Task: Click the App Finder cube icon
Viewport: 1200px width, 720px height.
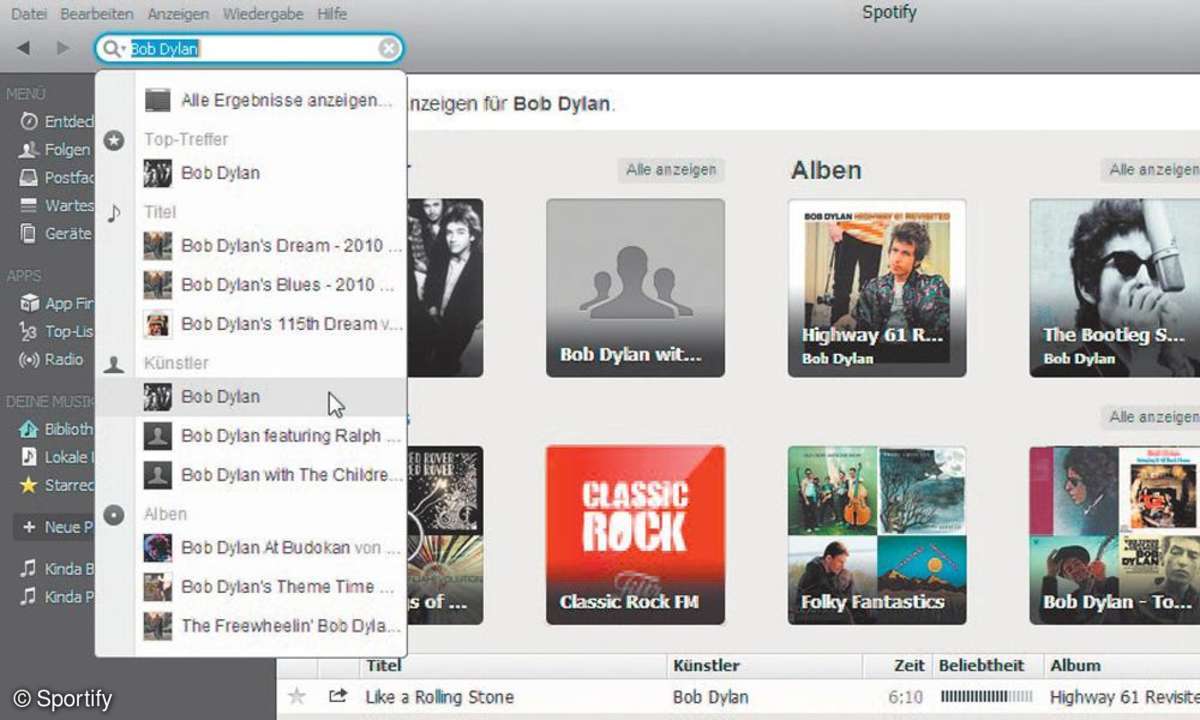Action: coord(29,303)
